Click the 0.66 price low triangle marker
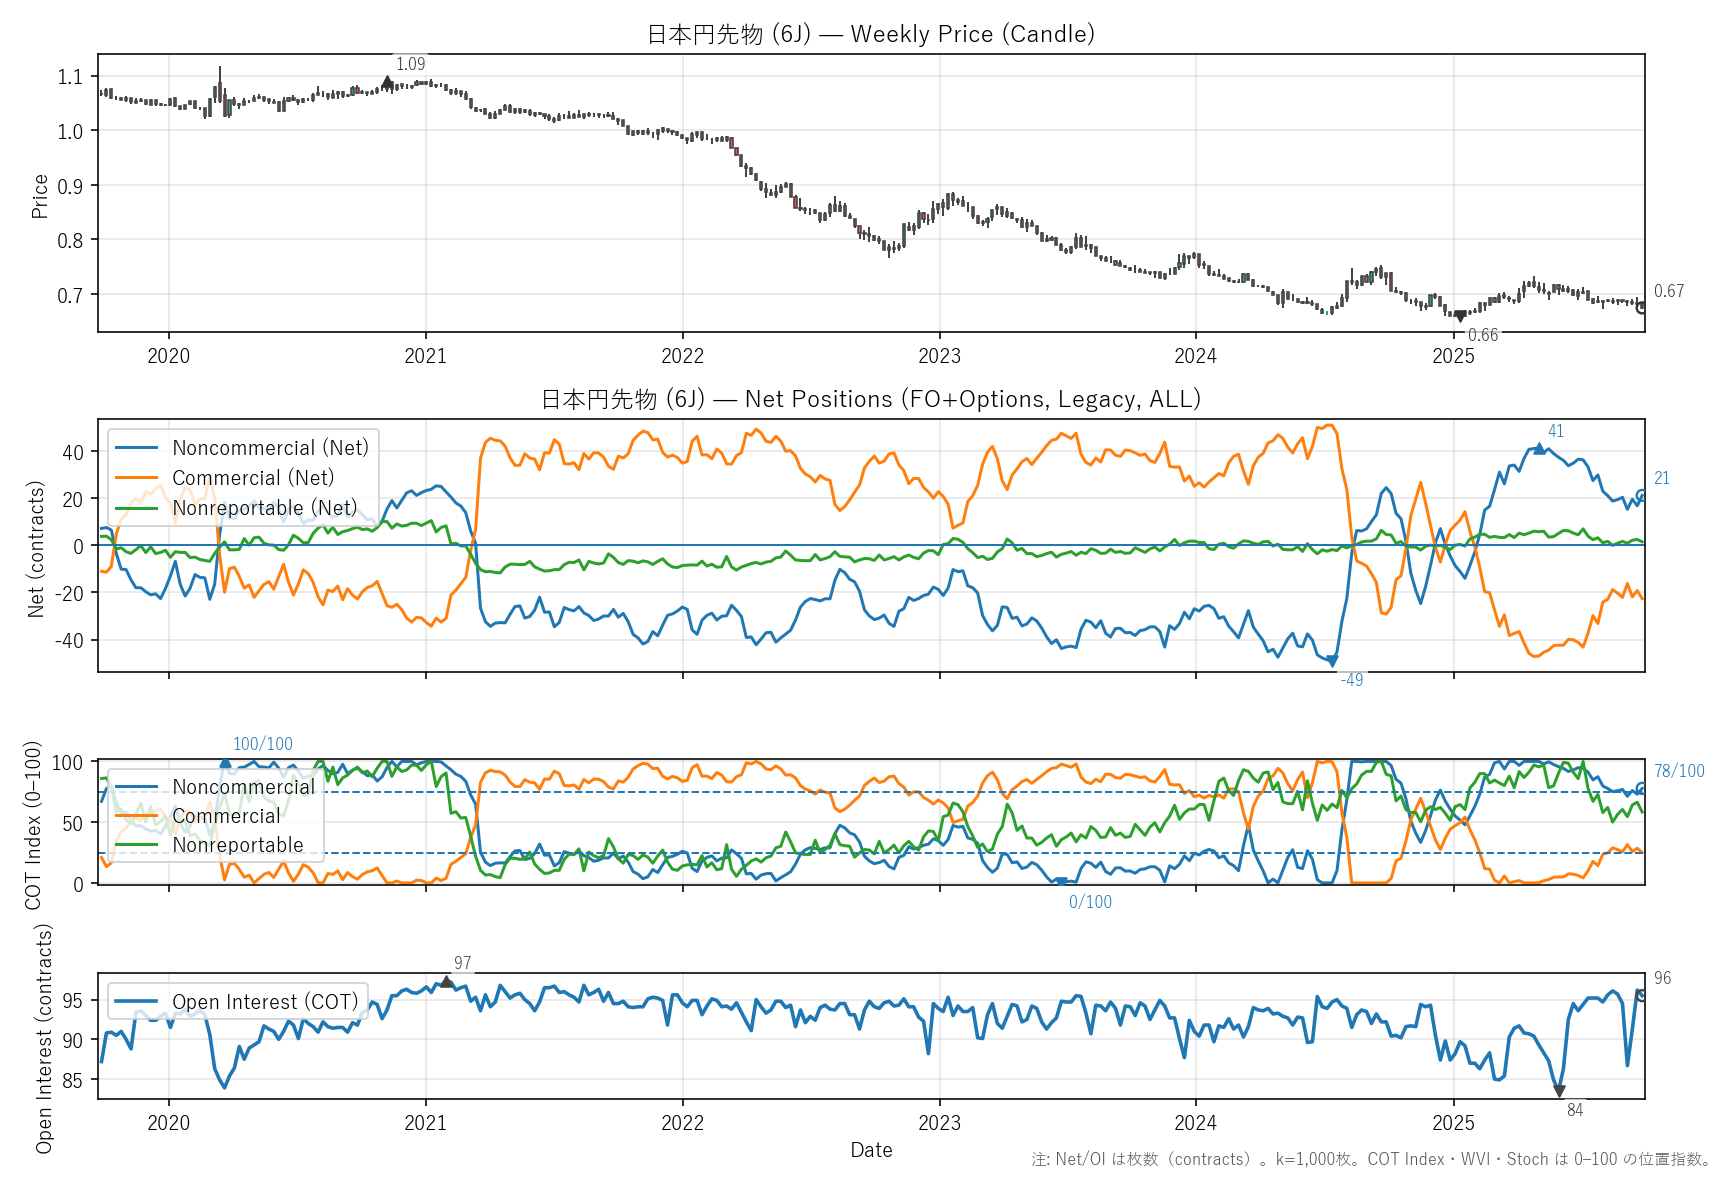 [x=1460, y=317]
